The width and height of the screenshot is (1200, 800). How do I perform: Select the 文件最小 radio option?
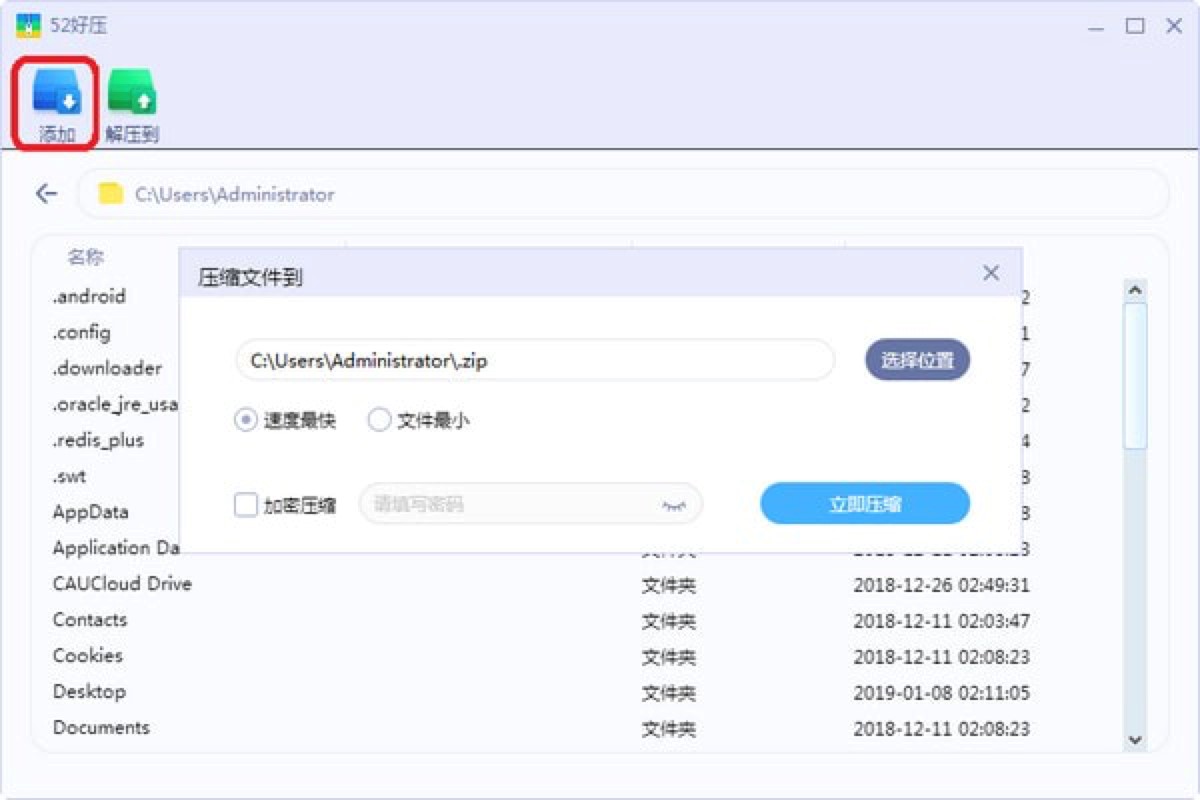379,420
